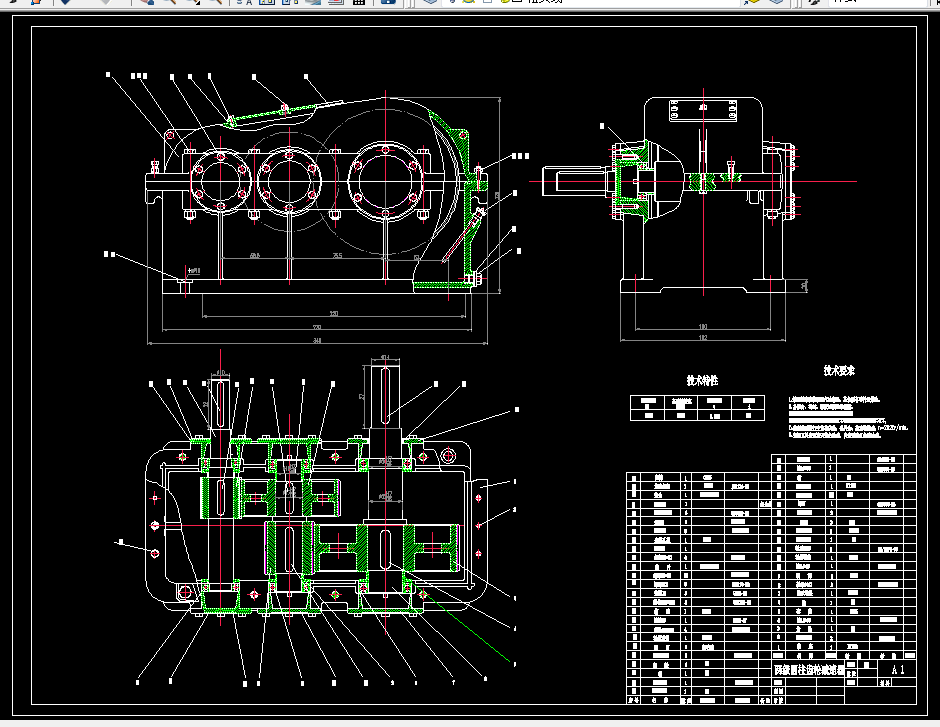Select the 两级圆柱齿轮减速器 title text
Image resolution: width=940 pixels, height=727 pixels.
[x=809, y=670]
